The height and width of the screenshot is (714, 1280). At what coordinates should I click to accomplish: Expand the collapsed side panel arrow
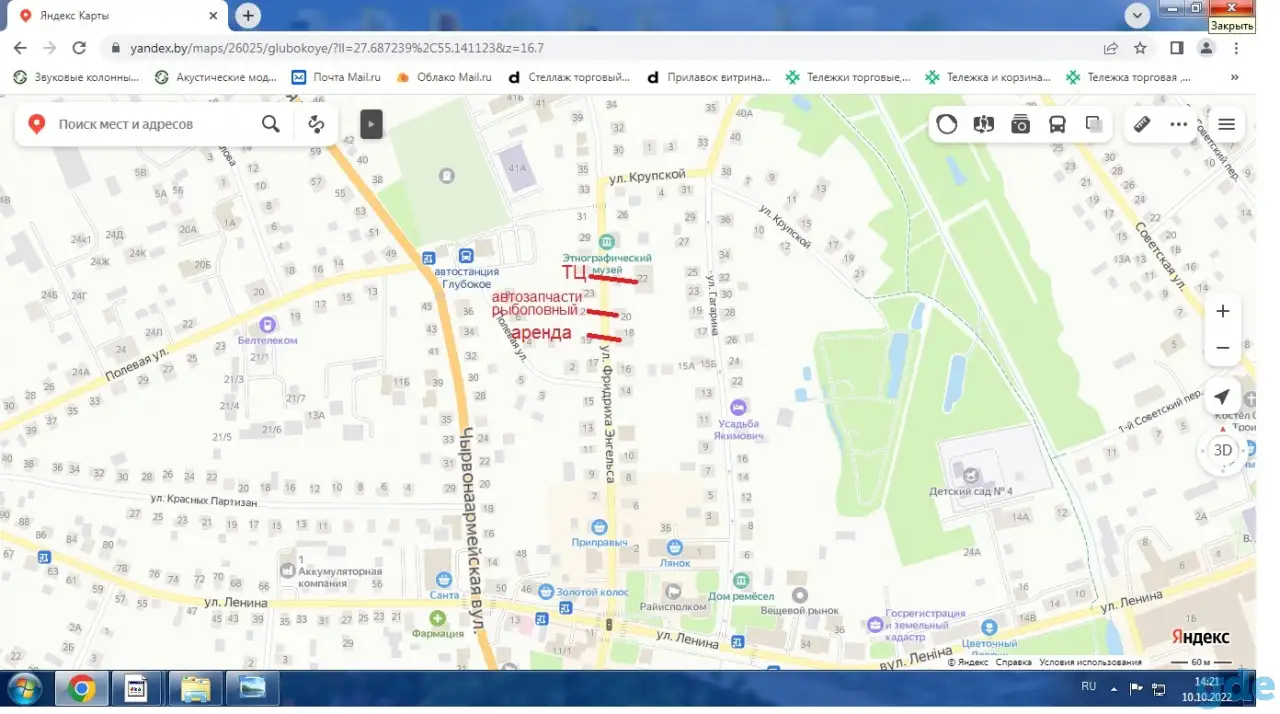[371, 124]
